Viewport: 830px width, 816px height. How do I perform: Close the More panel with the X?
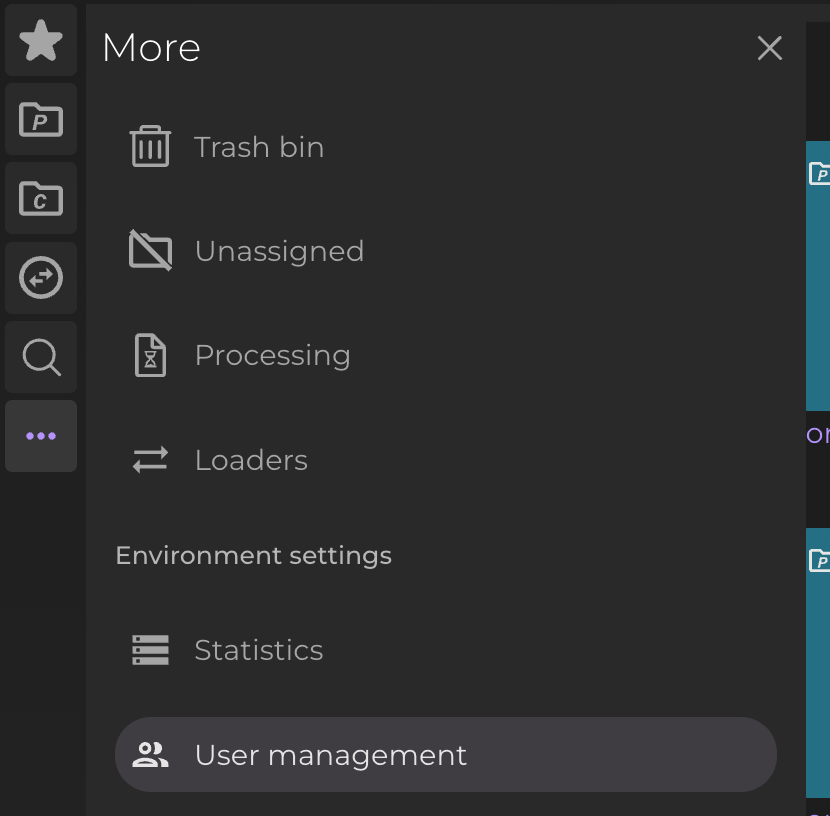[769, 48]
